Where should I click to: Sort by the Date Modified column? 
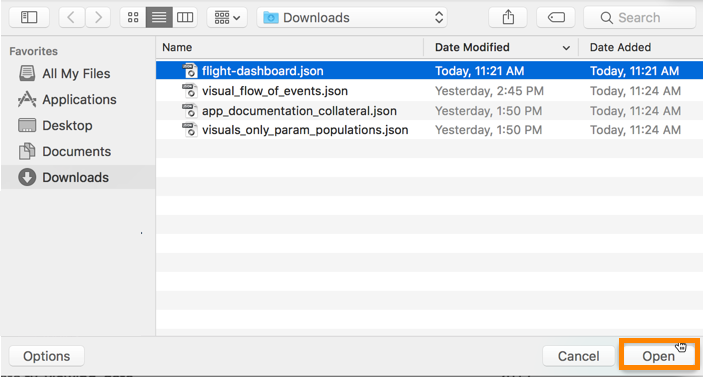(501, 48)
